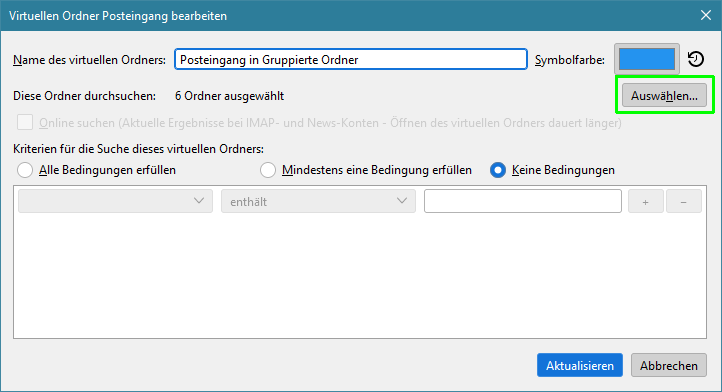
Task: Click the Name des virtuellen Ordners label
Action: [89, 60]
